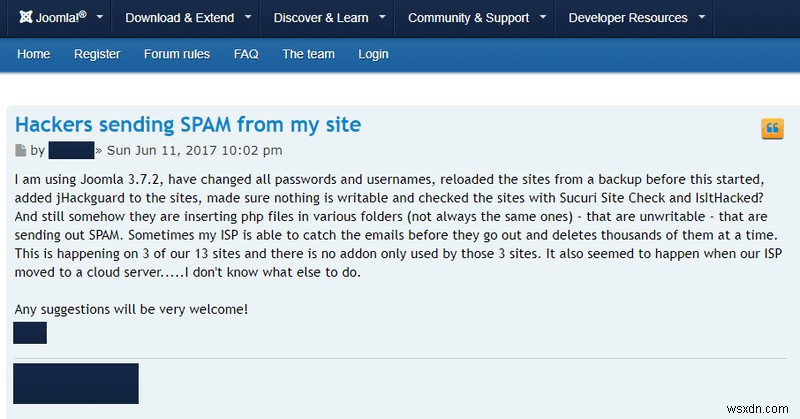Open the Community & Support menu
This screenshot has height=419, width=800.
click(468, 18)
